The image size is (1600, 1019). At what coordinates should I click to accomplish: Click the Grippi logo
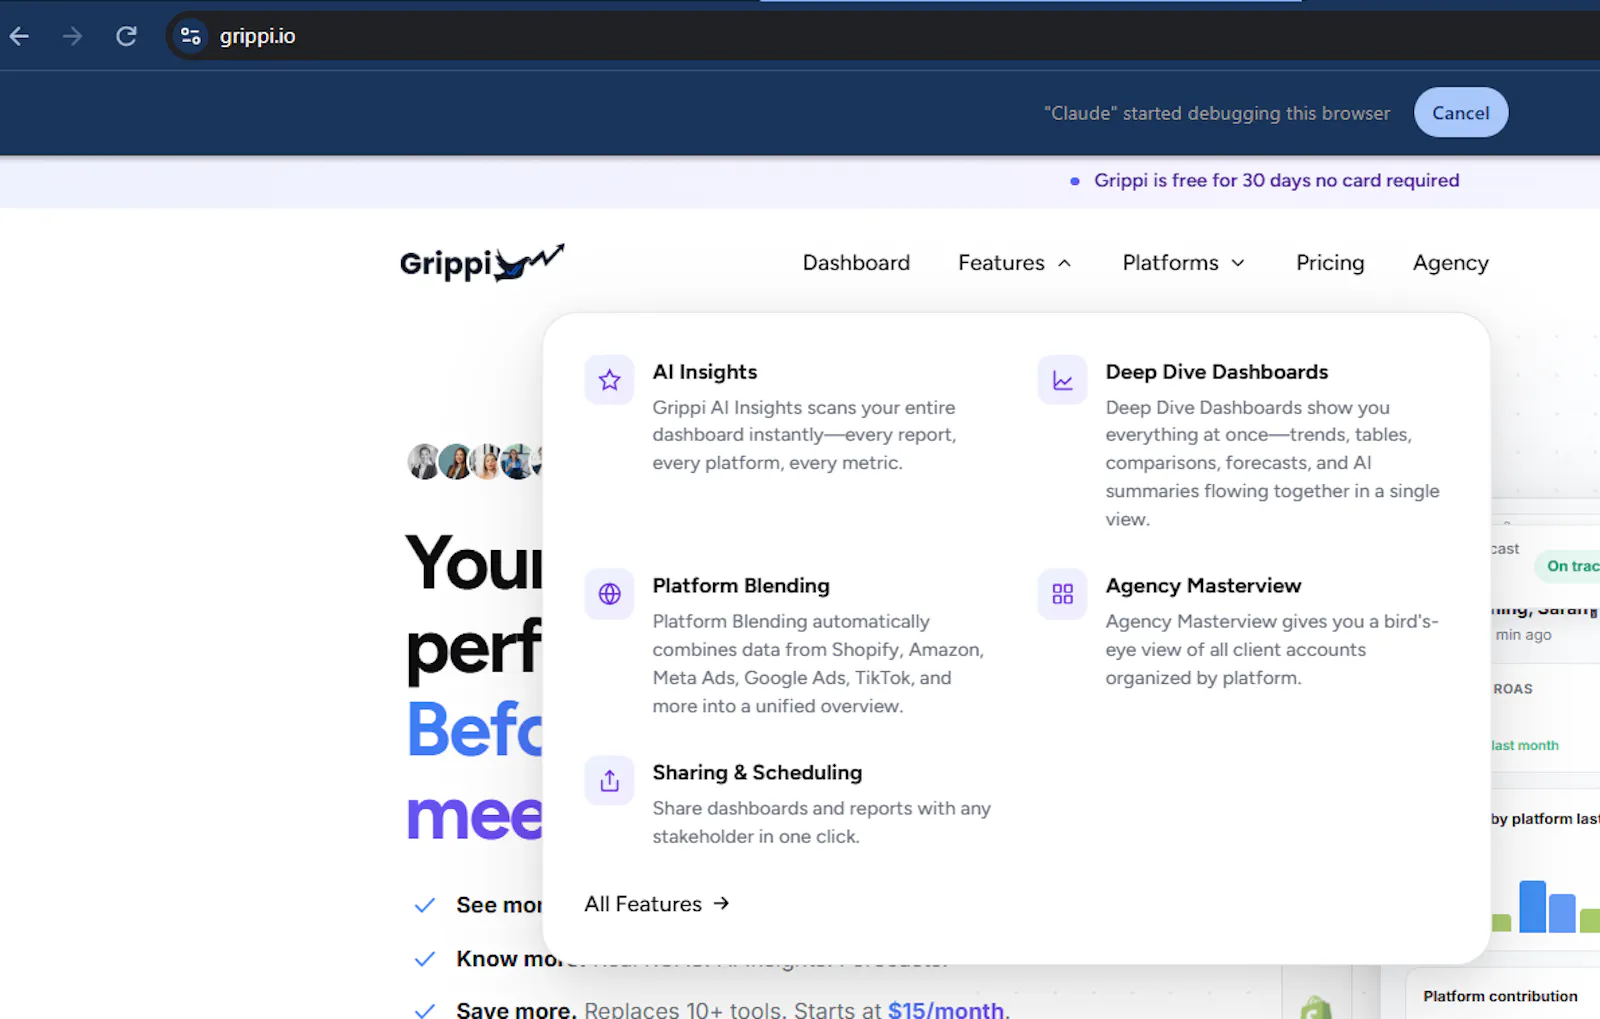pos(482,262)
